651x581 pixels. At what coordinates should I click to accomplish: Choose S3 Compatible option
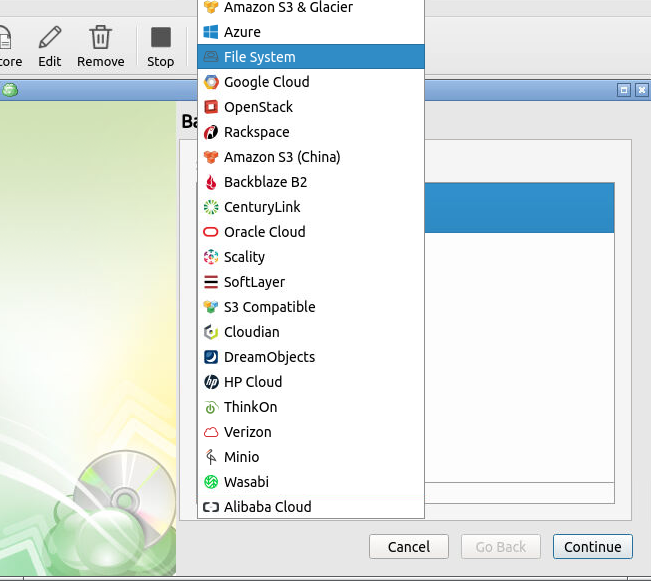coord(311,307)
